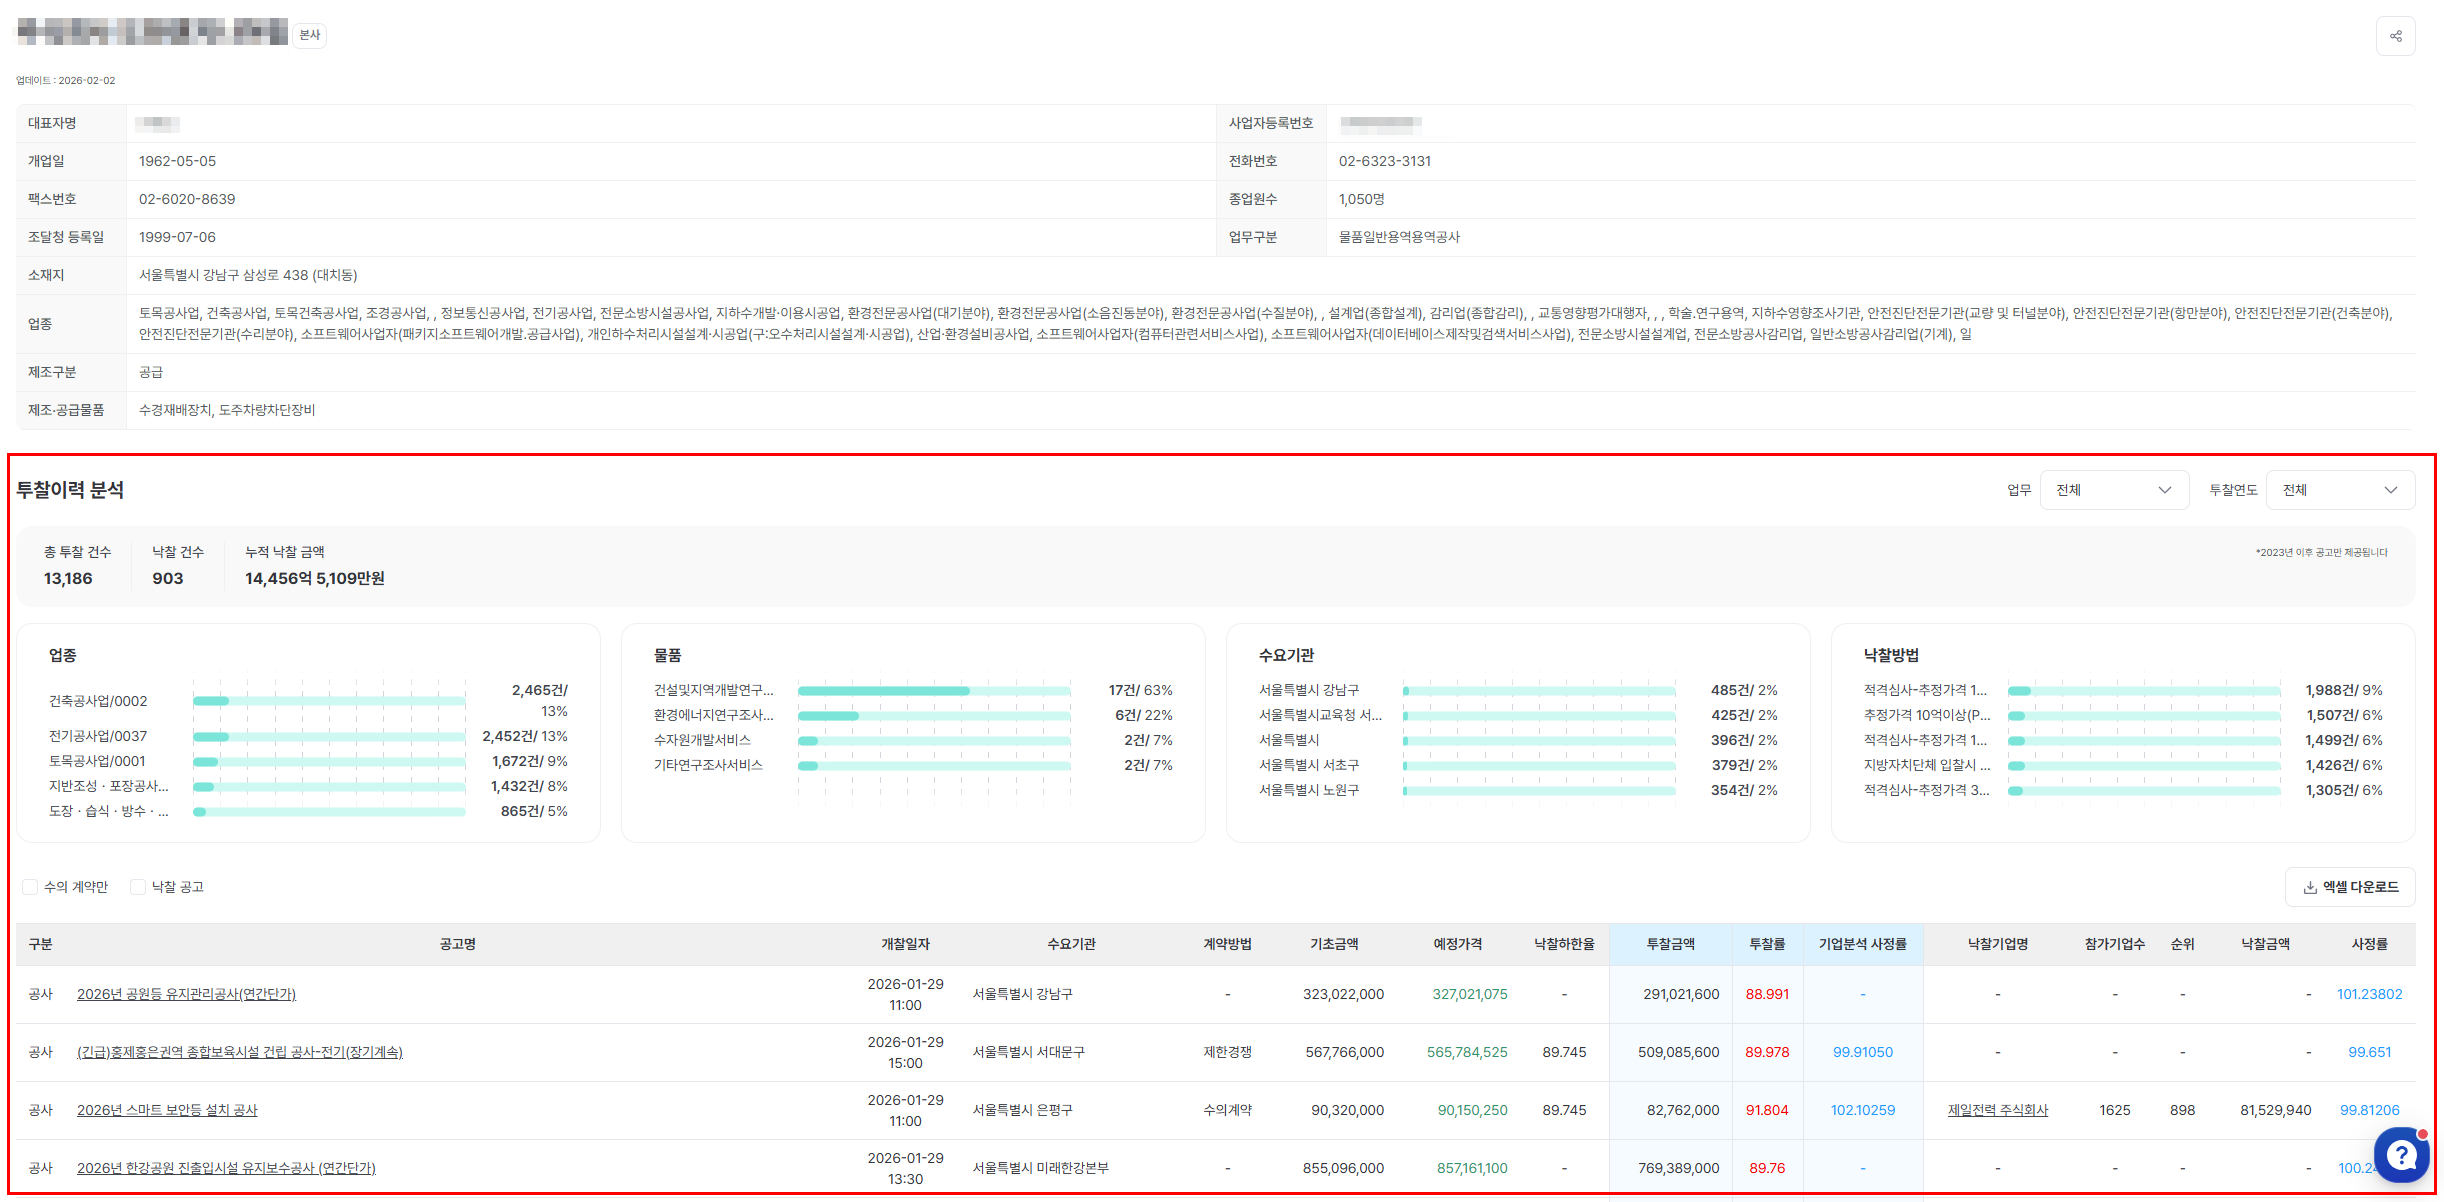This screenshot has height=1202, width=2444.
Task: Click the 투찰연도 dropdown chevron arrow
Action: click(2390, 490)
